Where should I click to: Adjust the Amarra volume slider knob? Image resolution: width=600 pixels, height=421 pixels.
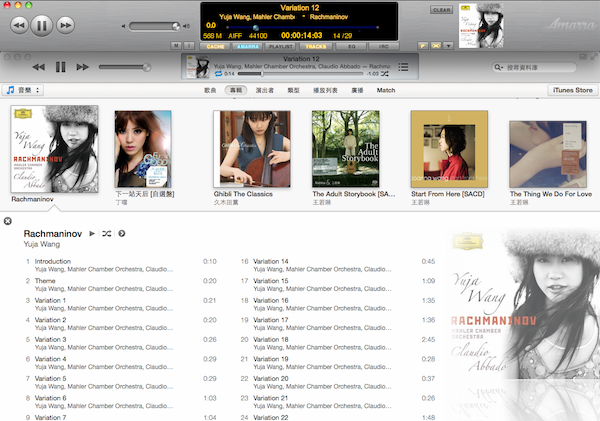coord(176,26)
